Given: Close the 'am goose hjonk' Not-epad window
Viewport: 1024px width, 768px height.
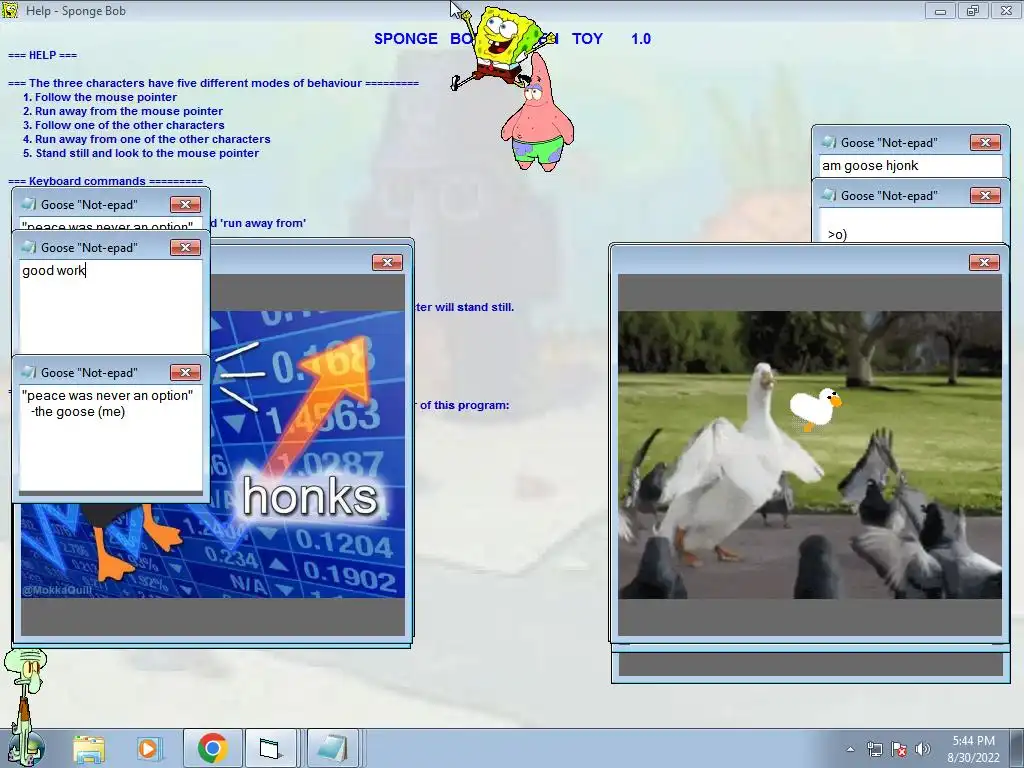Looking at the screenshot, I should (x=985, y=142).
